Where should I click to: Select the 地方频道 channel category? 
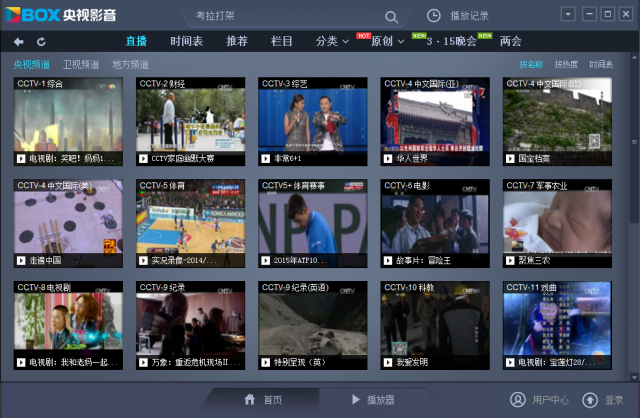130,64
